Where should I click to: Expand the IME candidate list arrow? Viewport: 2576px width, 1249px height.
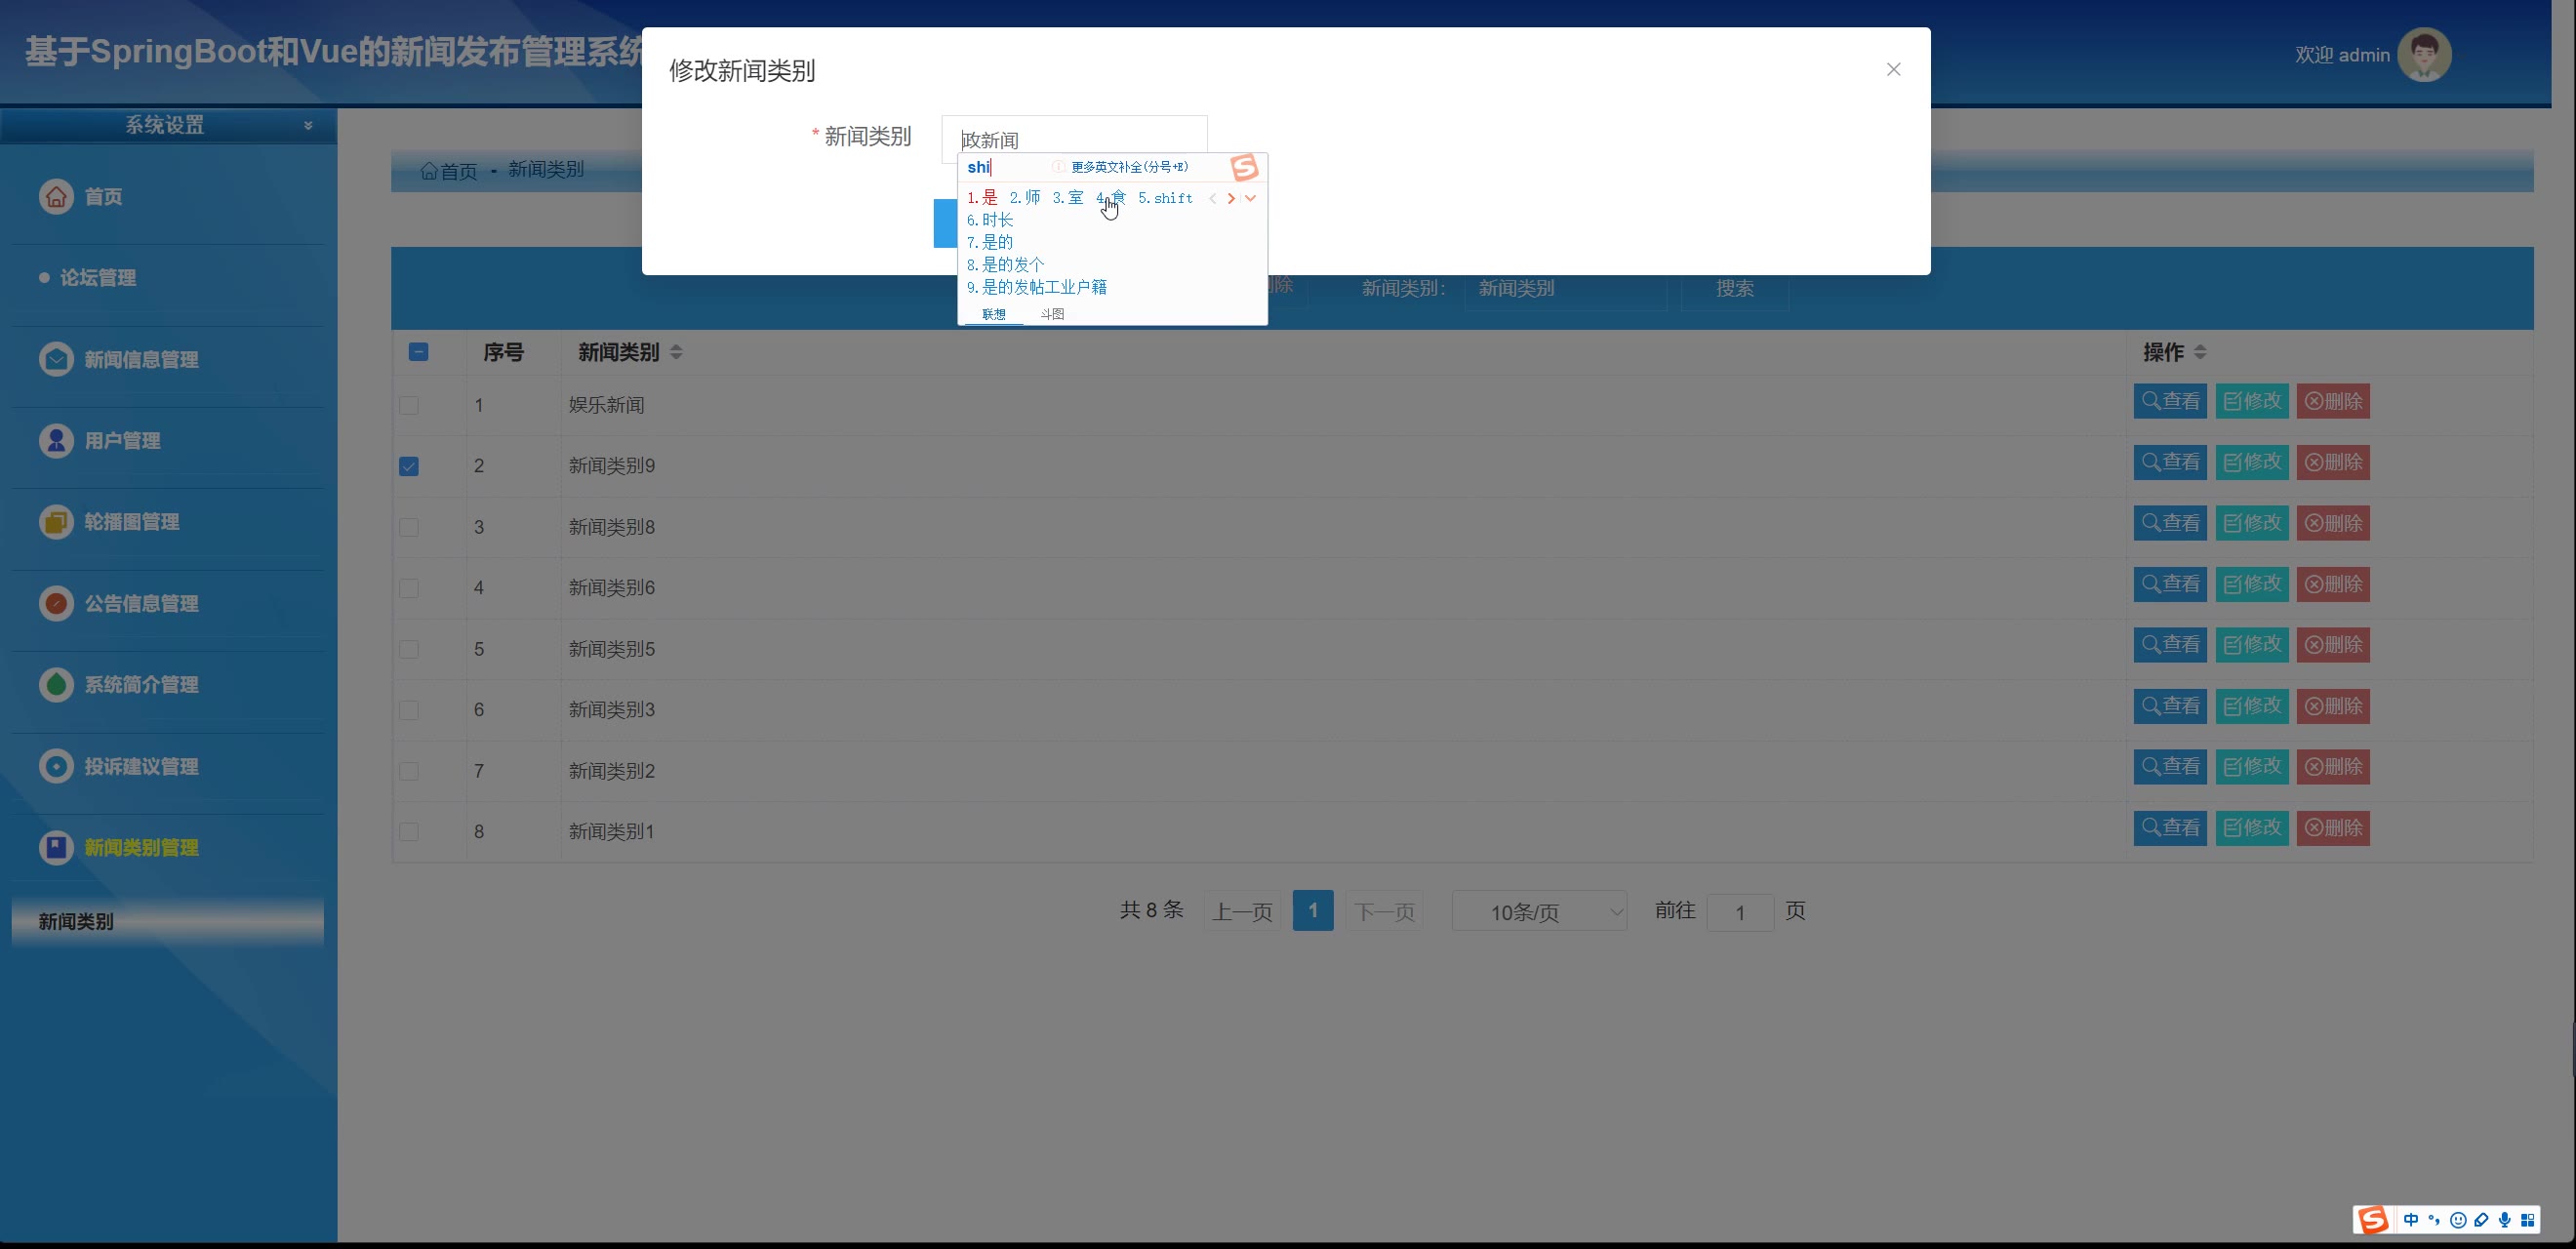point(1250,198)
